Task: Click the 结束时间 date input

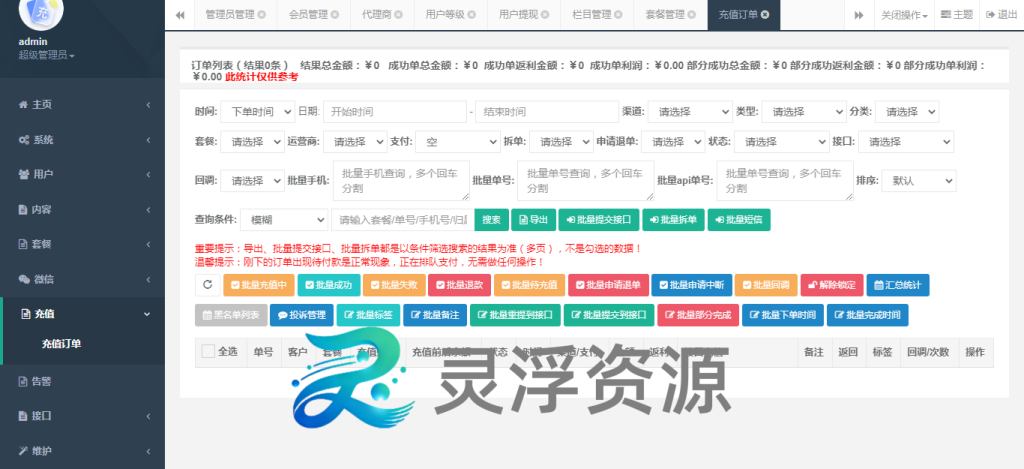Action: 547,112
